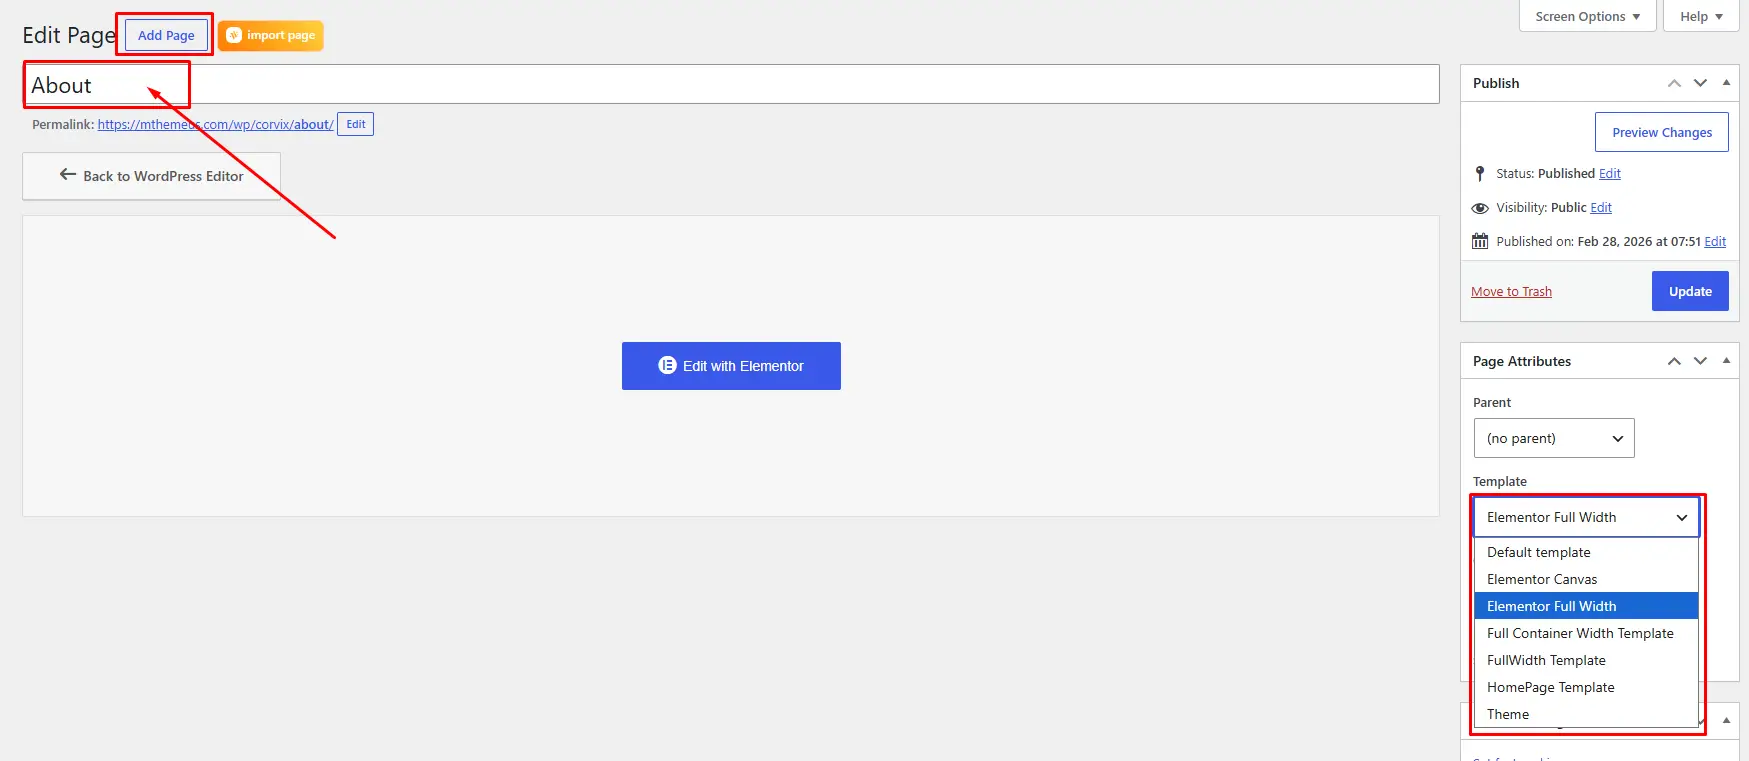
Task: Edit the Published status
Action: click(x=1609, y=174)
